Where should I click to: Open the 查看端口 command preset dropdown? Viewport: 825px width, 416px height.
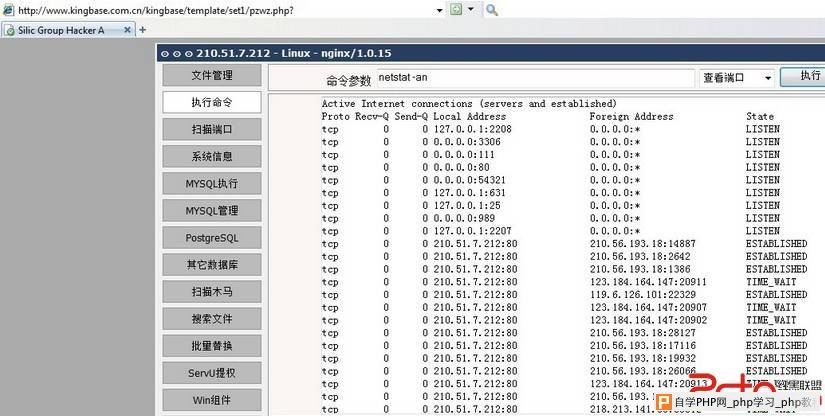pyautogui.click(x=737, y=78)
